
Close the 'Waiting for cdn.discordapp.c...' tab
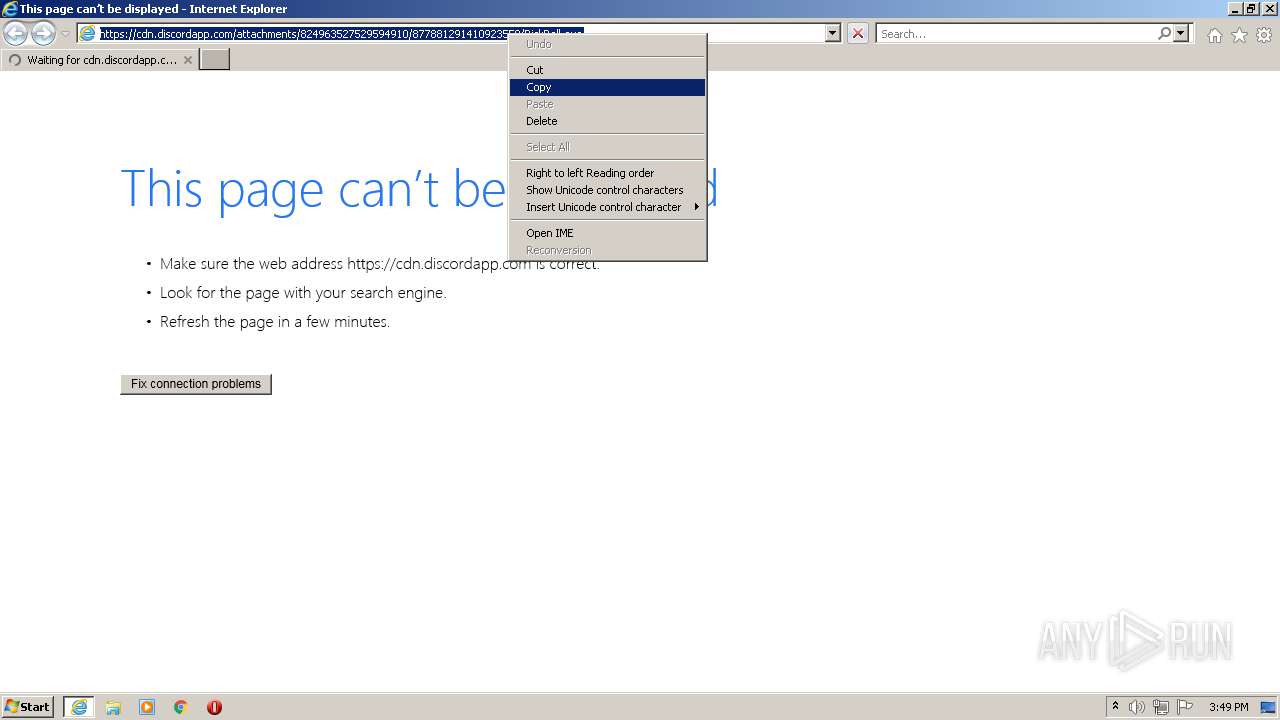(x=187, y=60)
